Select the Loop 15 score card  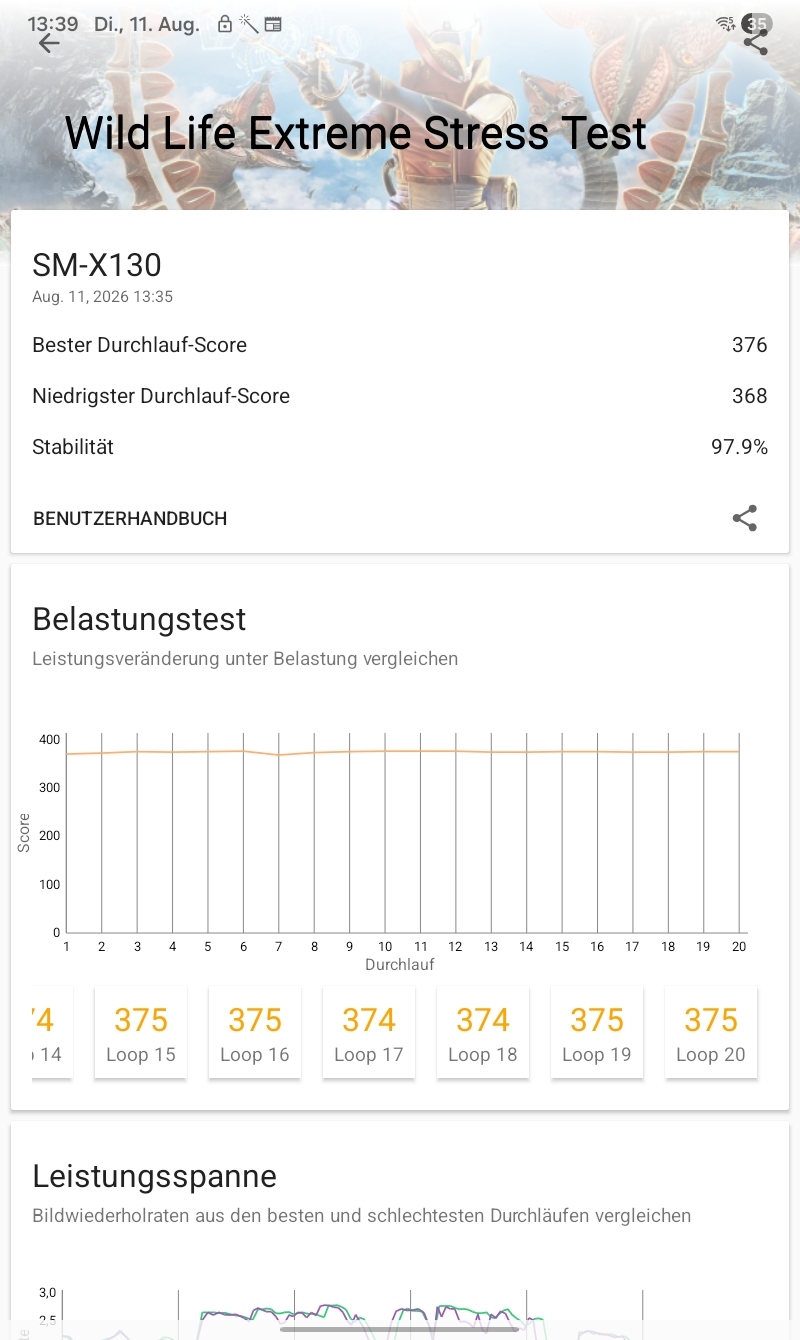coord(141,1033)
